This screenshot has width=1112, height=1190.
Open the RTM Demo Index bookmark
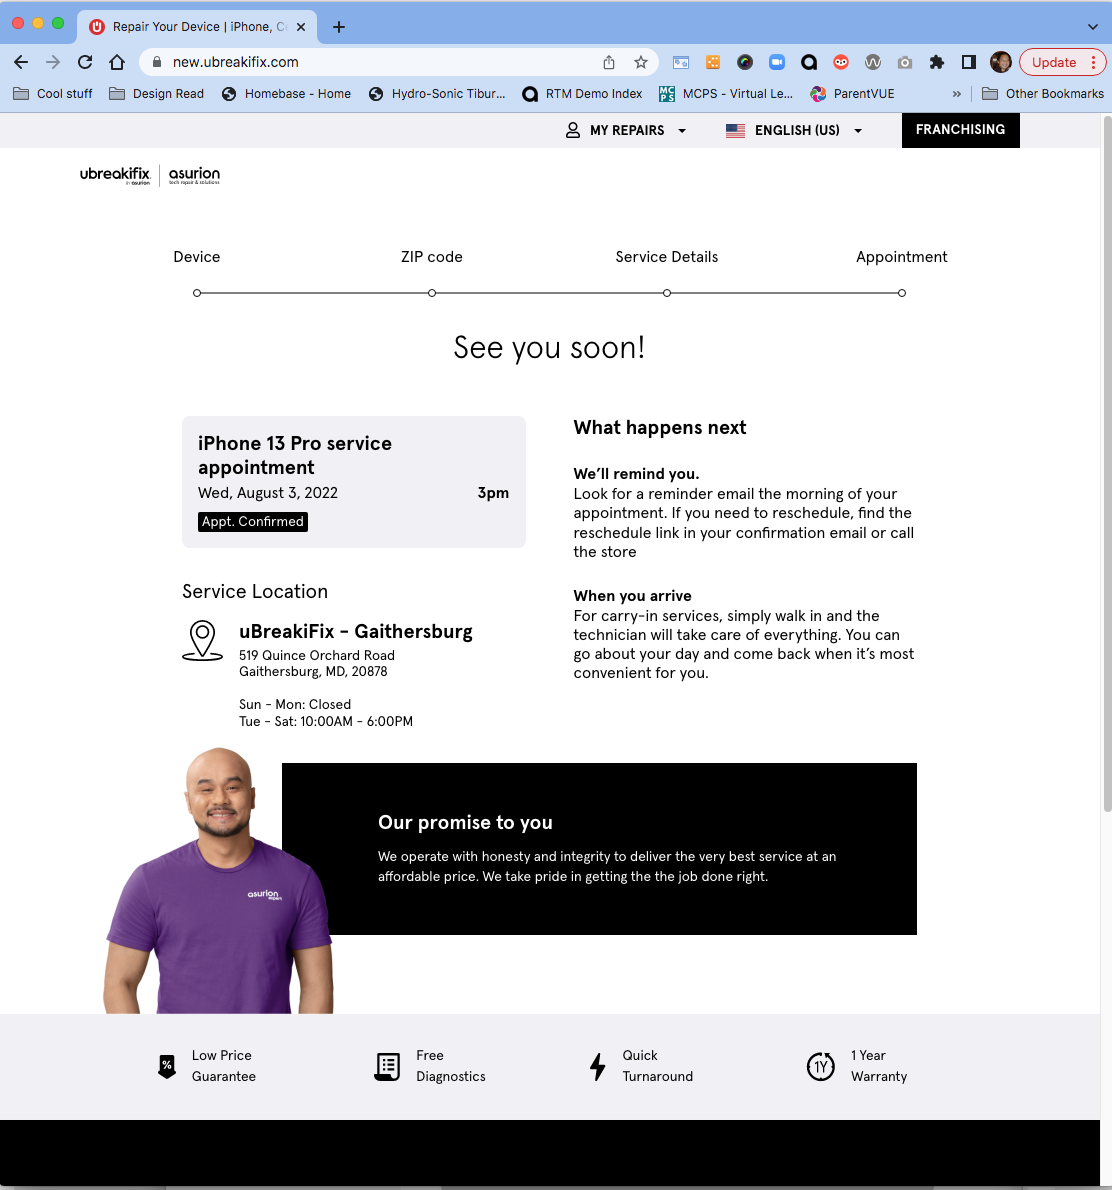582,94
